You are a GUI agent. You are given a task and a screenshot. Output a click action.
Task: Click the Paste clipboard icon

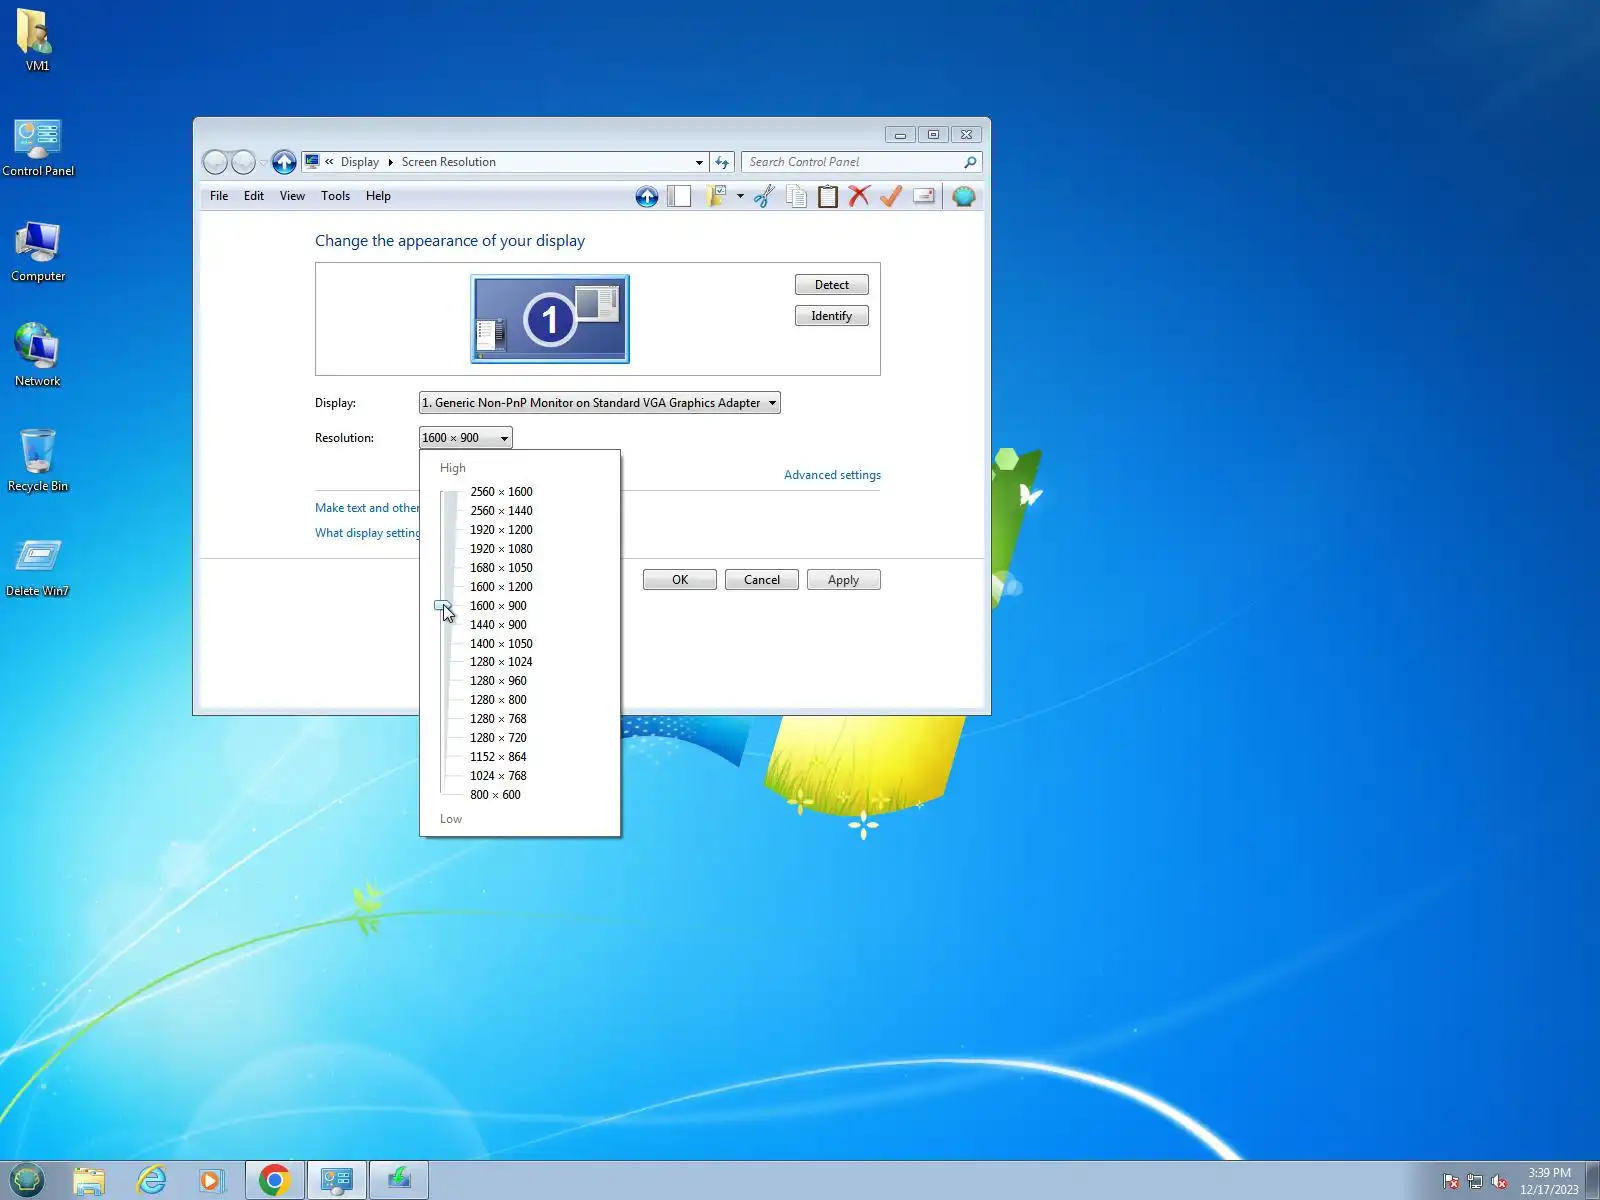tap(828, 197)
